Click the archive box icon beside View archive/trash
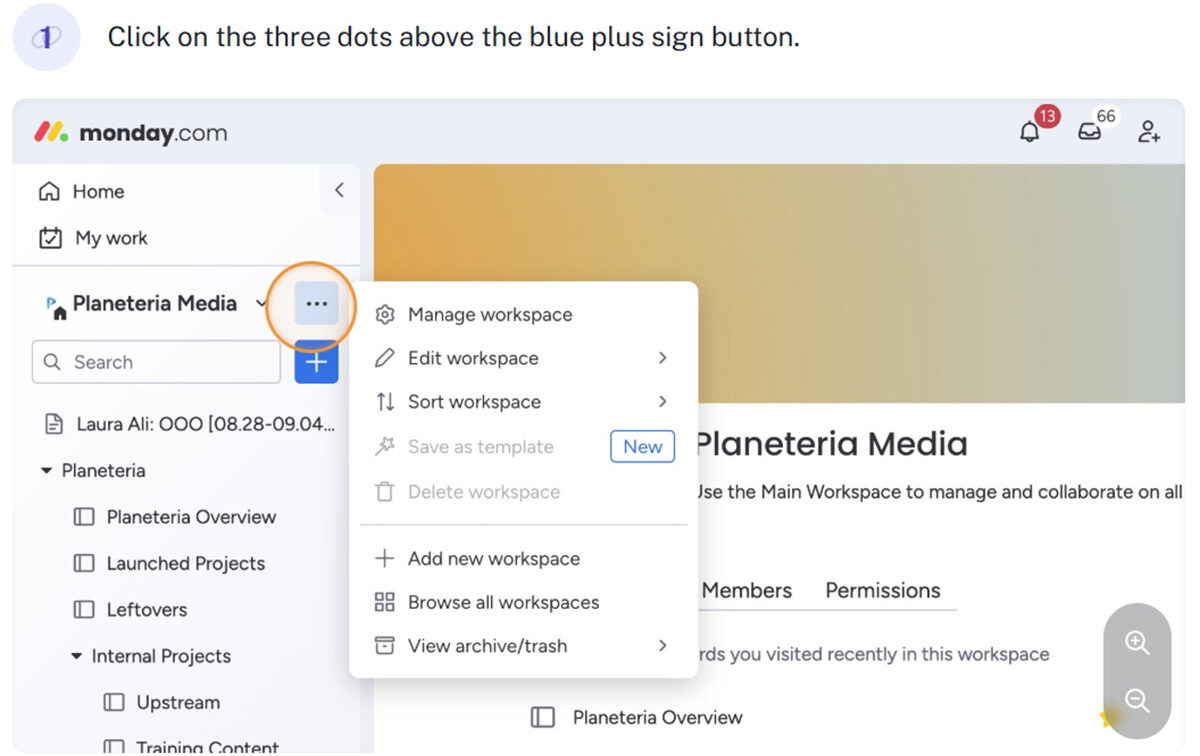This screenshot has width=1200, height=756. tap(384, 646)
